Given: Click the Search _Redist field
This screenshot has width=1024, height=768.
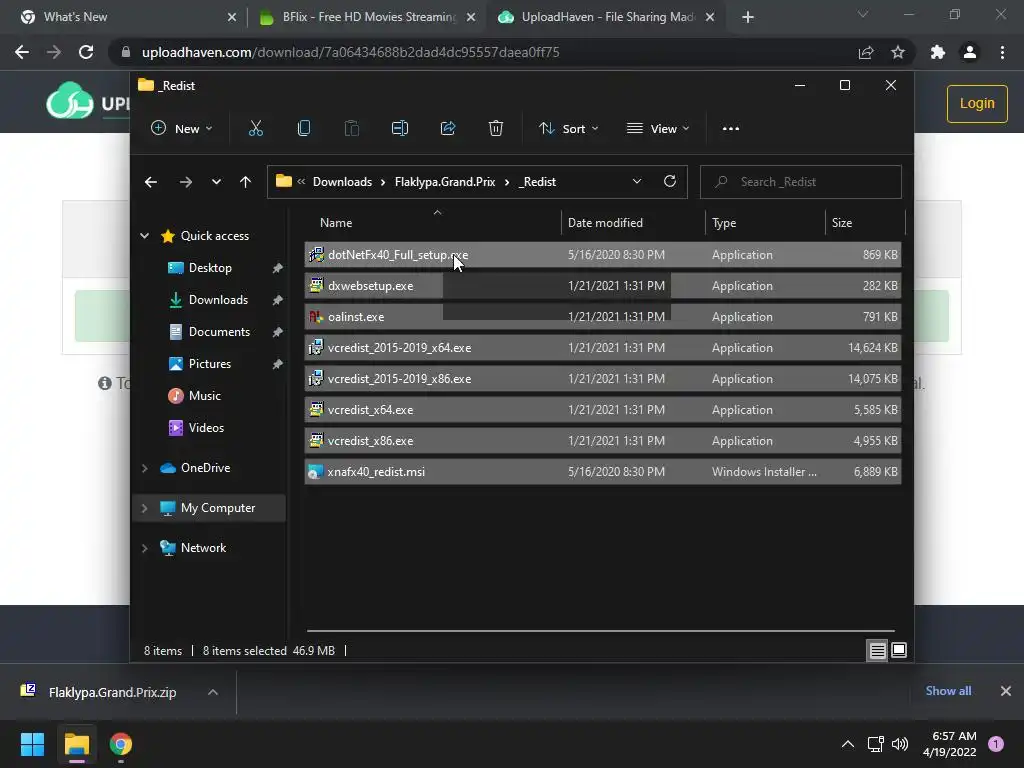Looking at the screenshot, I should (x=801, y=182).
